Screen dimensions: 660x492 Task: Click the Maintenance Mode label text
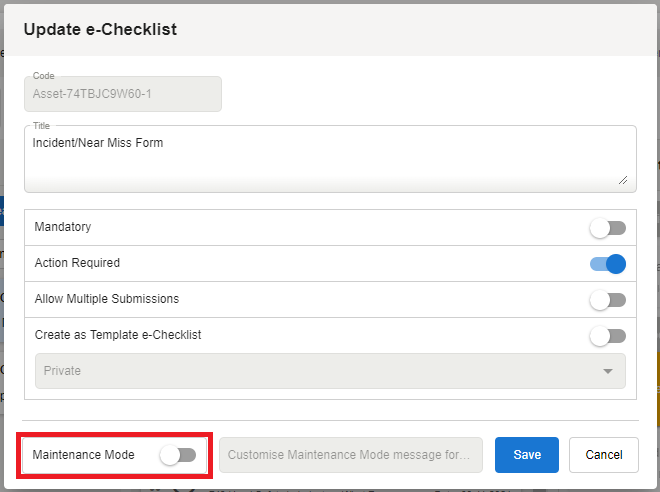pyautogui.click(x=83, y=455)
